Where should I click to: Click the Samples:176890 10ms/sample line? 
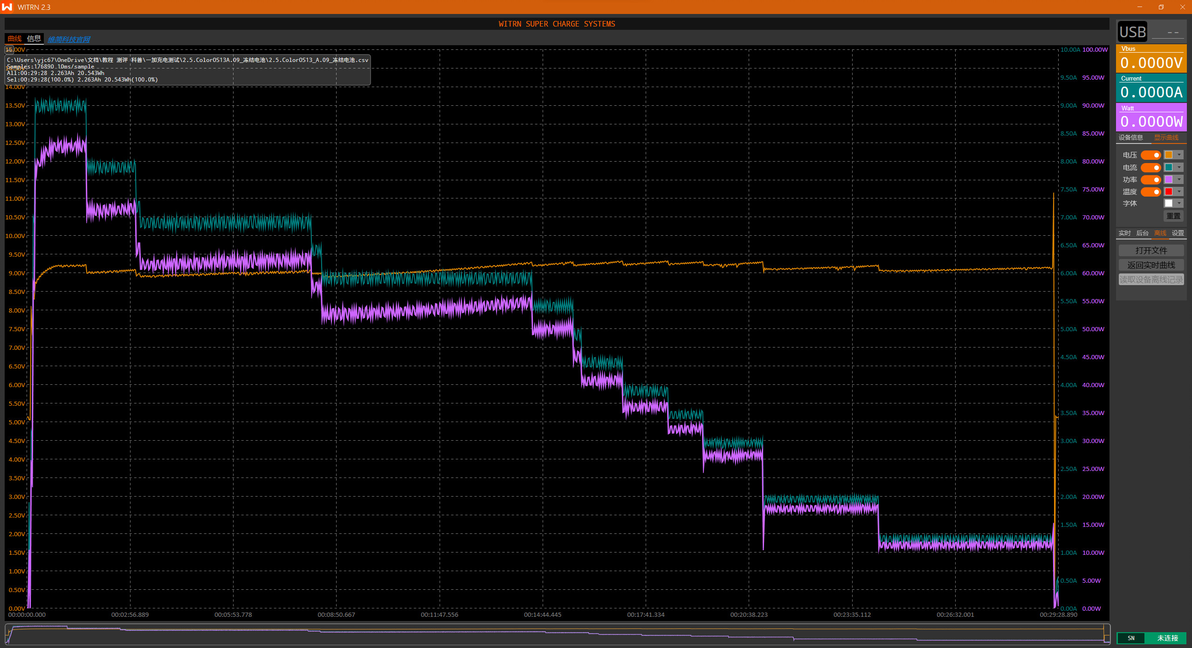pyautogui.click(x=50, y=66)
